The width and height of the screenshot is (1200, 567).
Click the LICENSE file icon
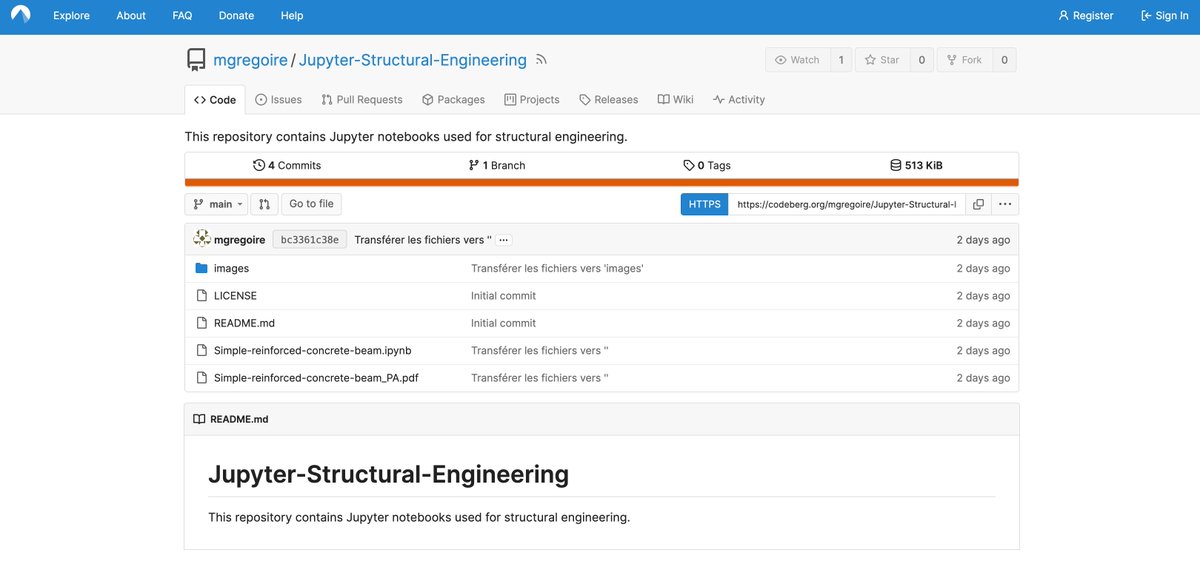[201, 296]
